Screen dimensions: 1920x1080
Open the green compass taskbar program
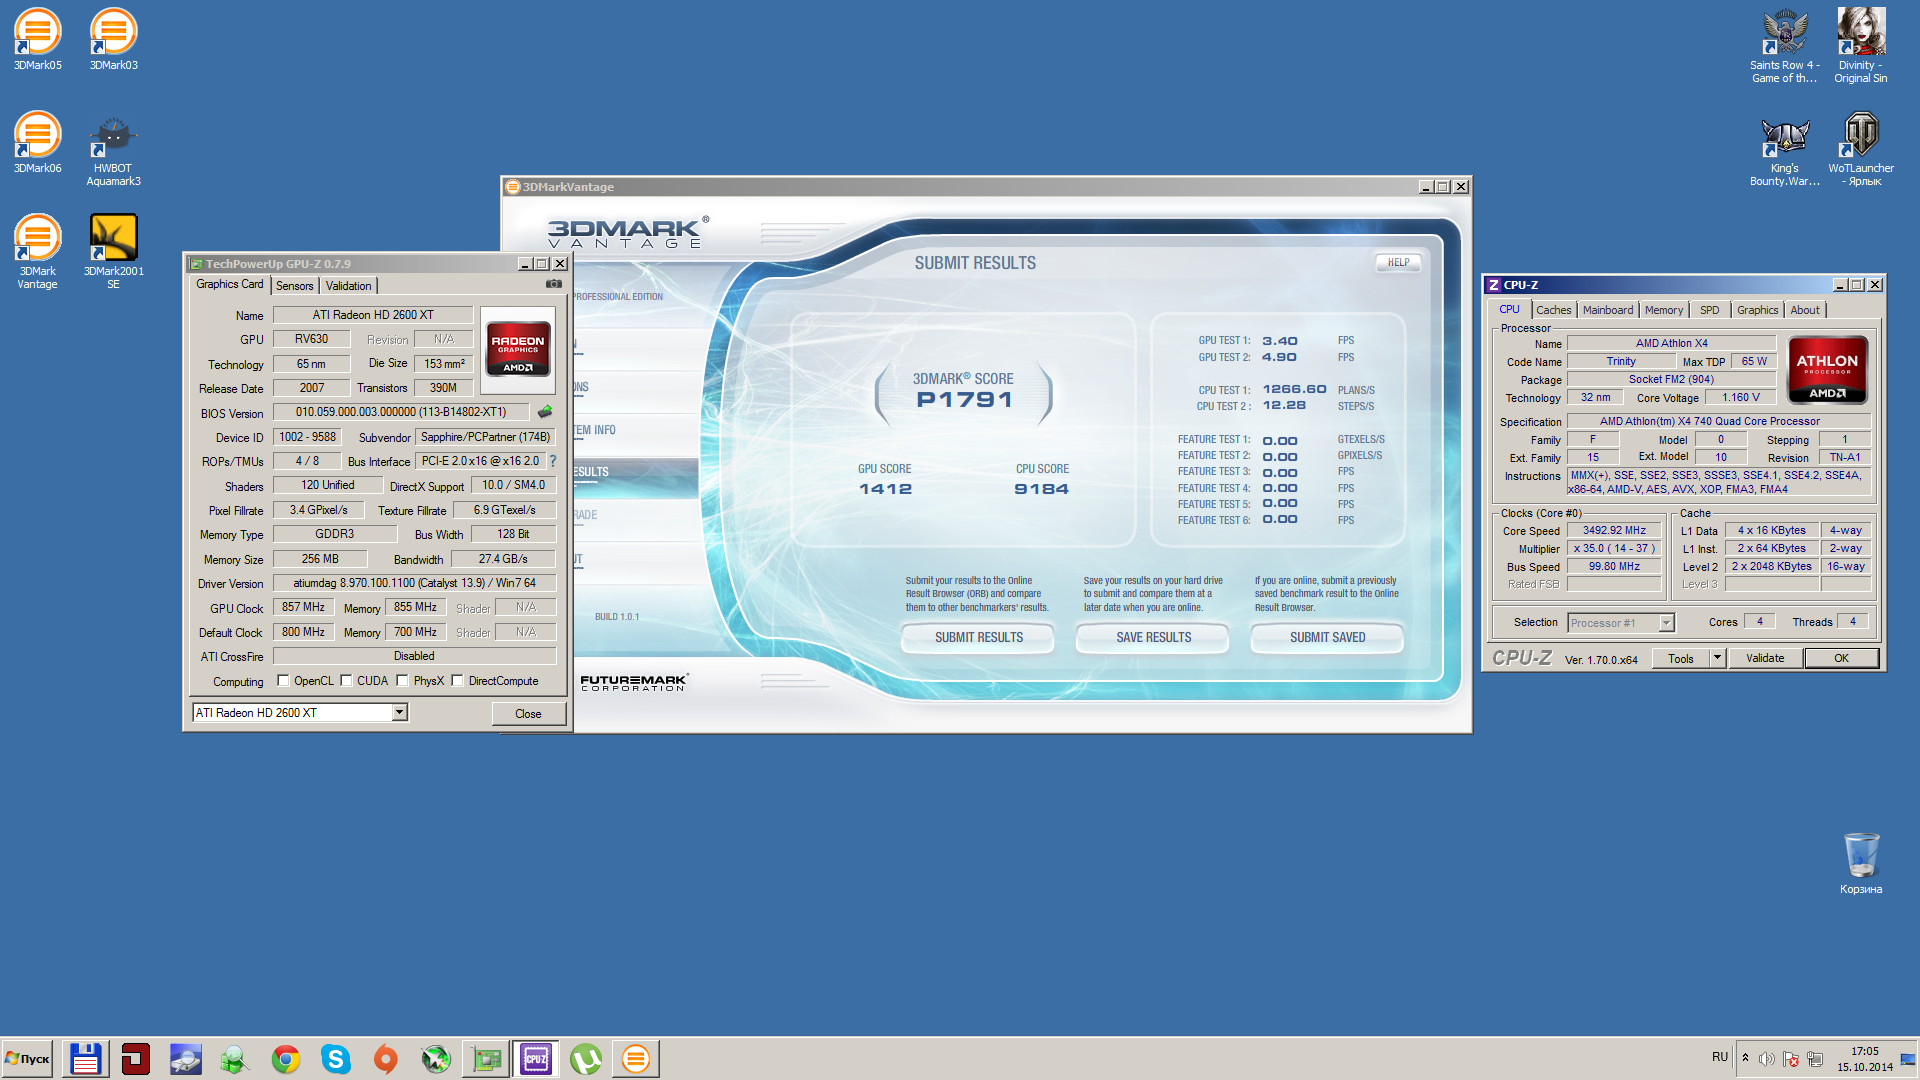tap(435, 1058)
